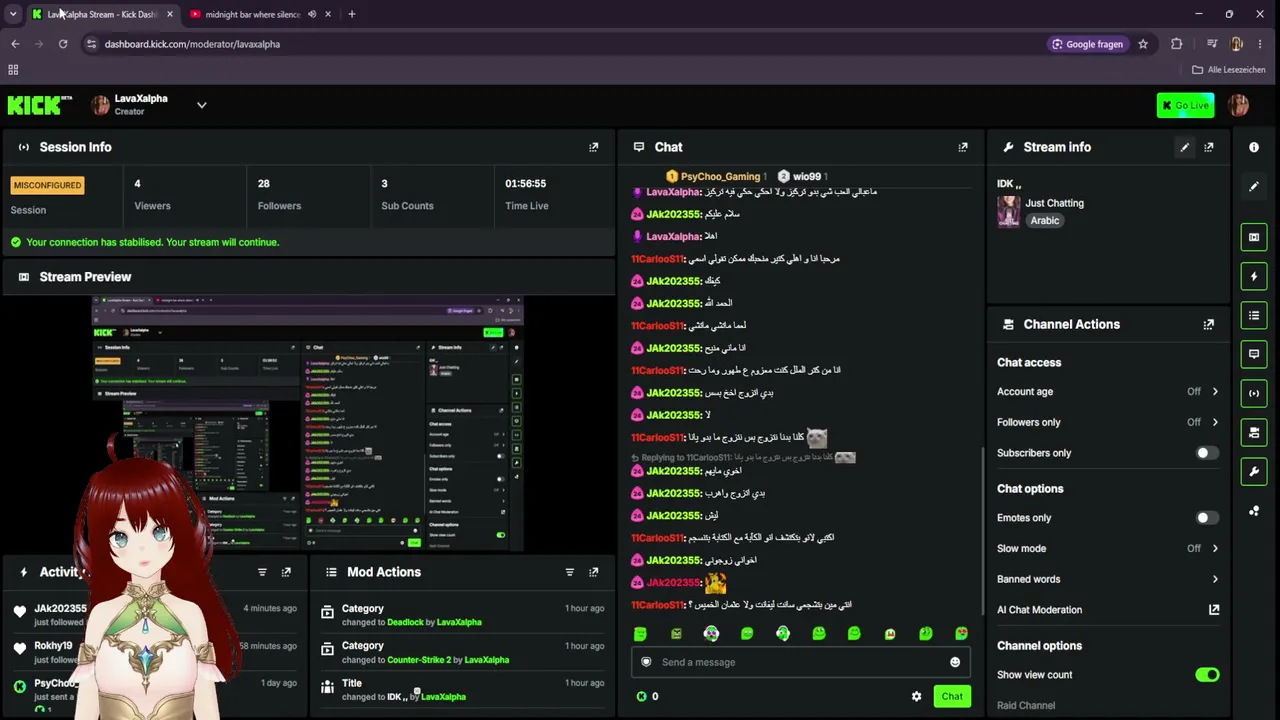
Task: Toggle Subscribers only chat
Action: click(1207, 453)
